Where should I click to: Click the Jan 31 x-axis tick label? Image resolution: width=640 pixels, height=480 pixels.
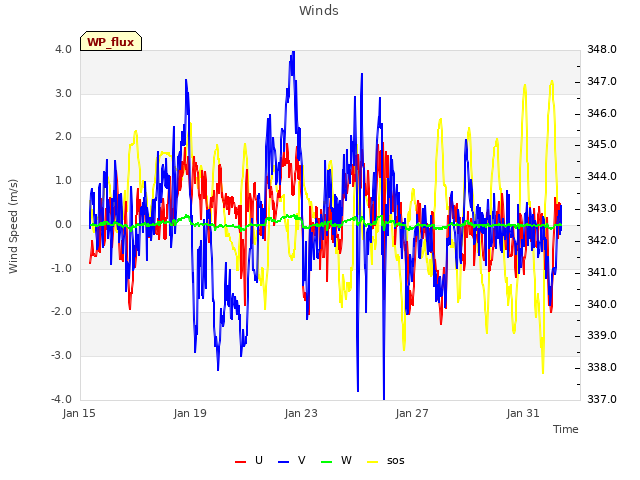pos(523,413)
